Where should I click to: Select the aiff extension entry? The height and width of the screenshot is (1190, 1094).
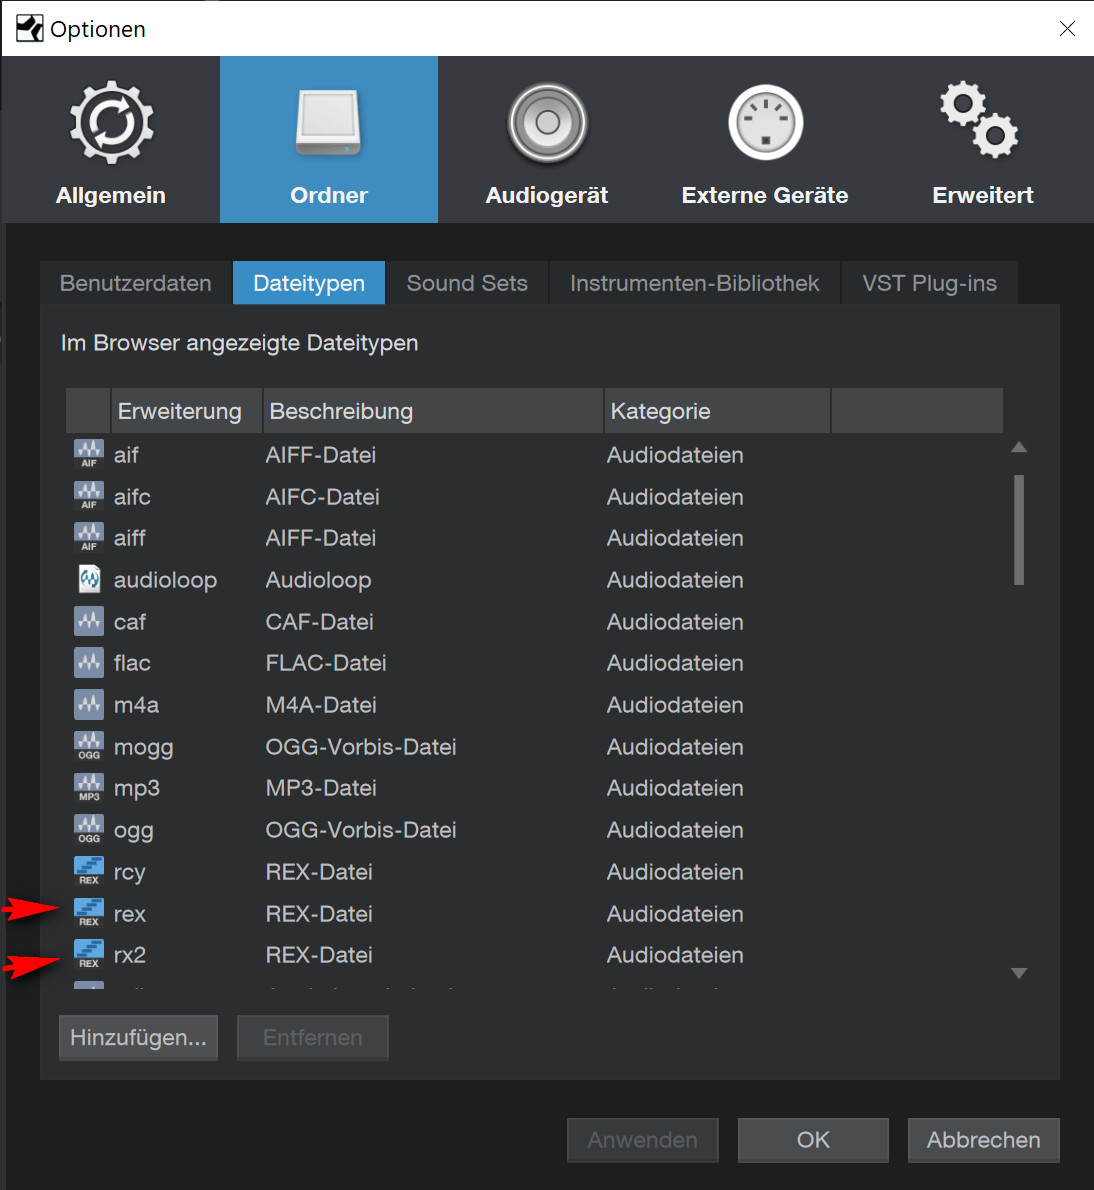point(130,538)
